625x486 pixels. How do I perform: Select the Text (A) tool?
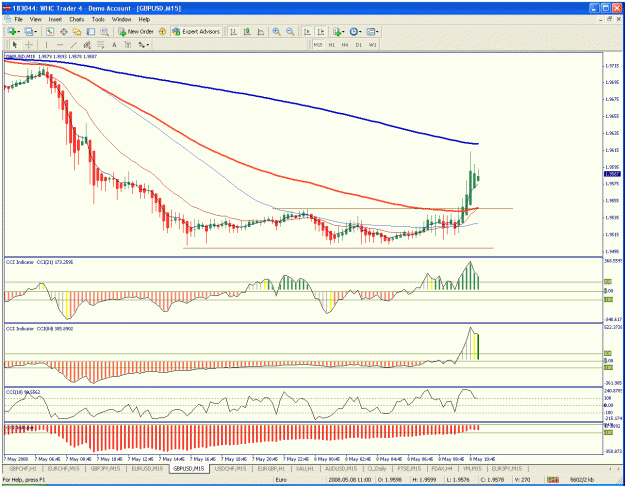tap(114, 45)
